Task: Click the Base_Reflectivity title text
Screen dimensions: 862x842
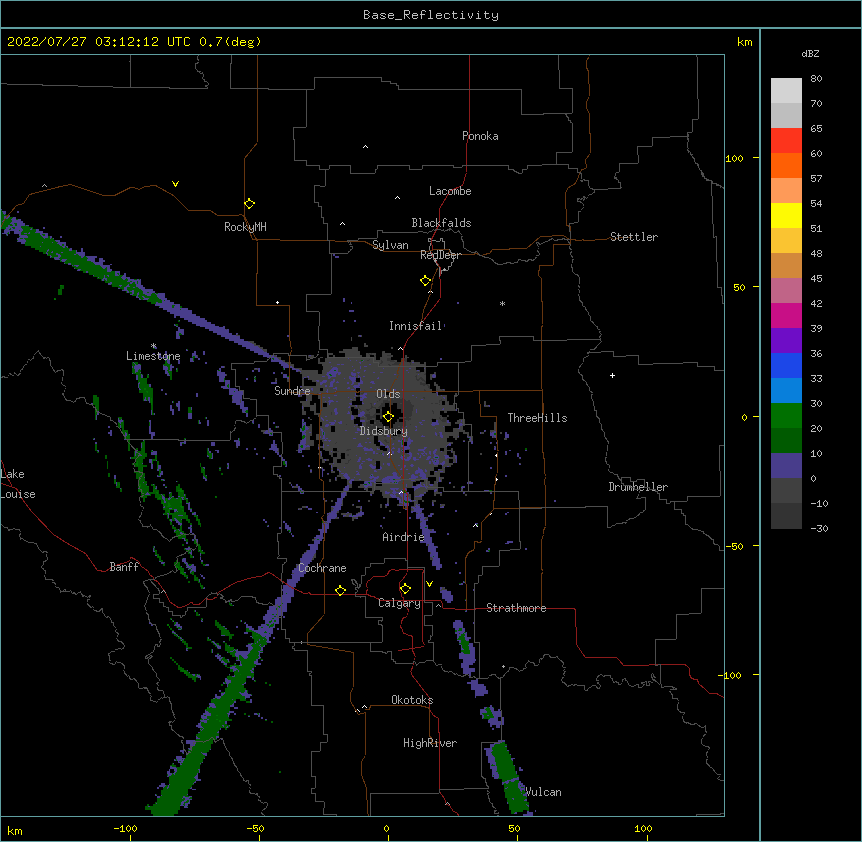Action: coord(431,15)
